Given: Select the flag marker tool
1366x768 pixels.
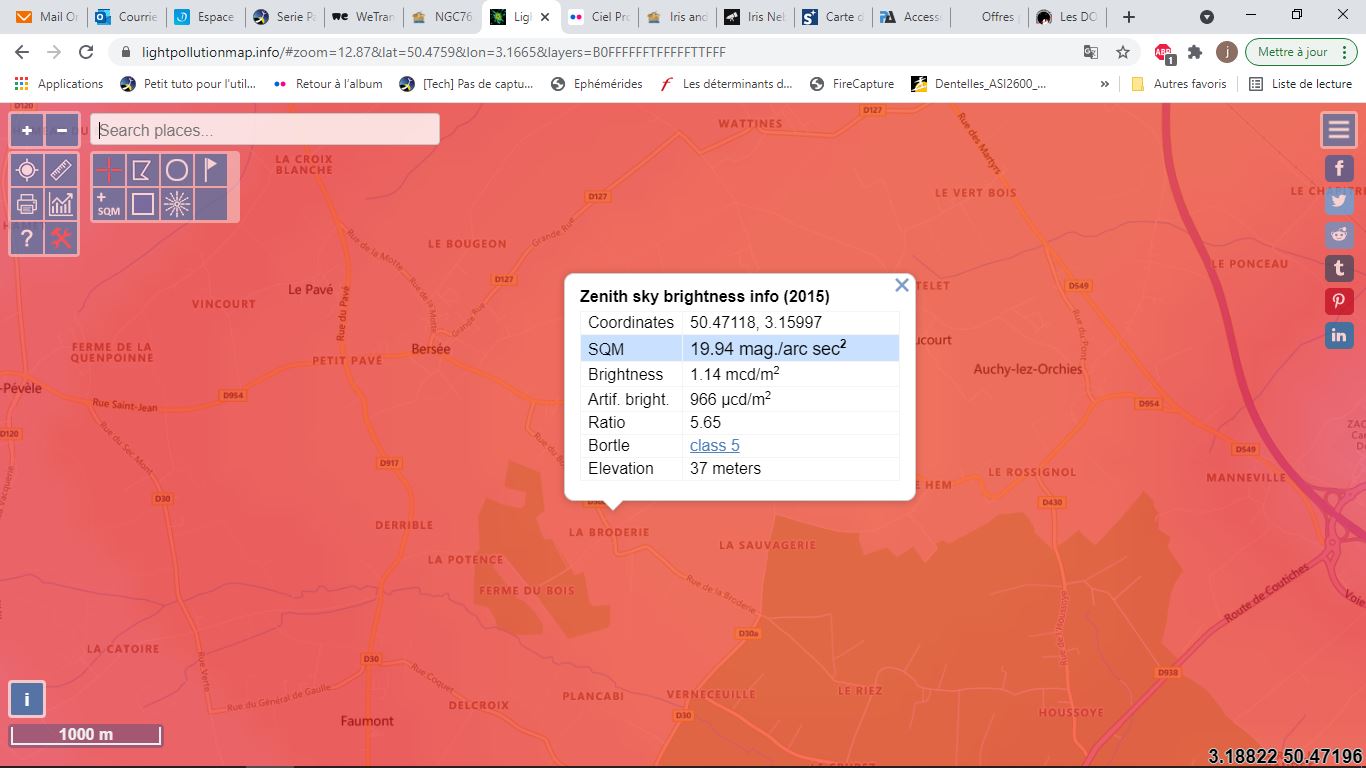Looking at the screenshot, I should 211,170.
